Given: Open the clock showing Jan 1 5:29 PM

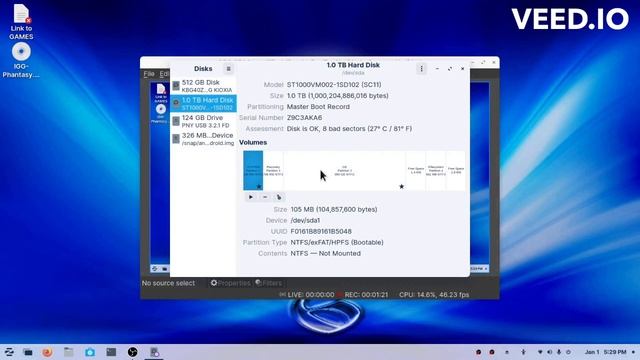Looking at the screenshot, I should pyautogui.click(x=606, y=352).
